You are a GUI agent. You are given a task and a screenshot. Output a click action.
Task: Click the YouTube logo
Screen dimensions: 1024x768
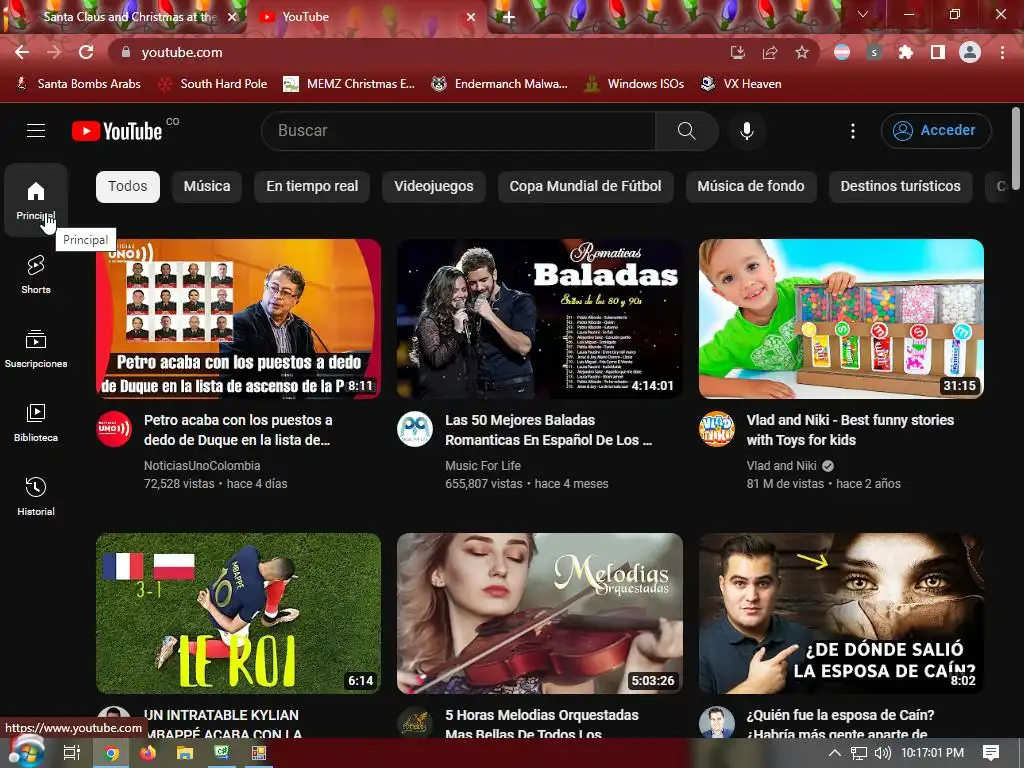tap(117, 131)
